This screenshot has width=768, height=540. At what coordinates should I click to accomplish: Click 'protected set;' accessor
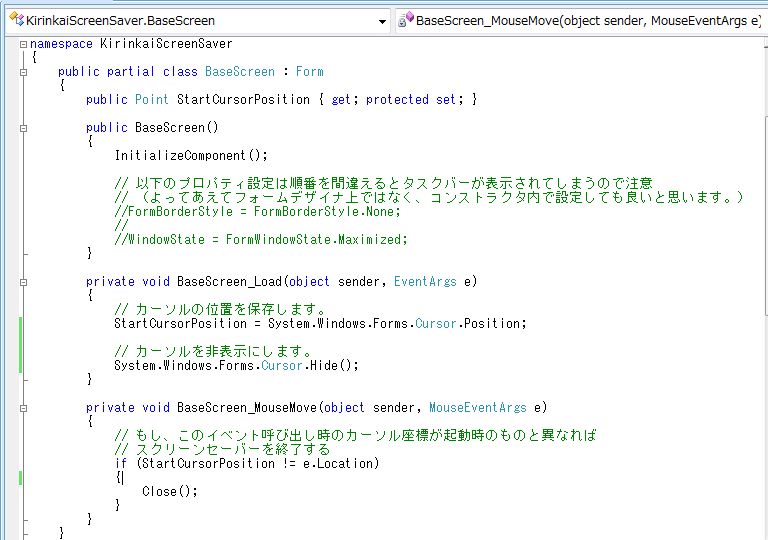tap(414, 99)
